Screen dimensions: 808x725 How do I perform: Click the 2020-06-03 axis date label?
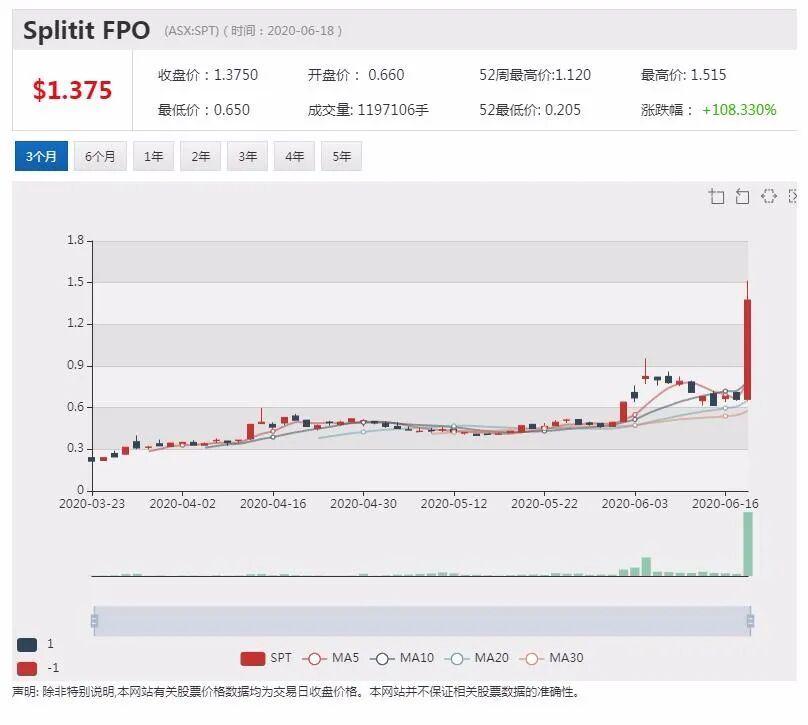(x=635, y=504)
